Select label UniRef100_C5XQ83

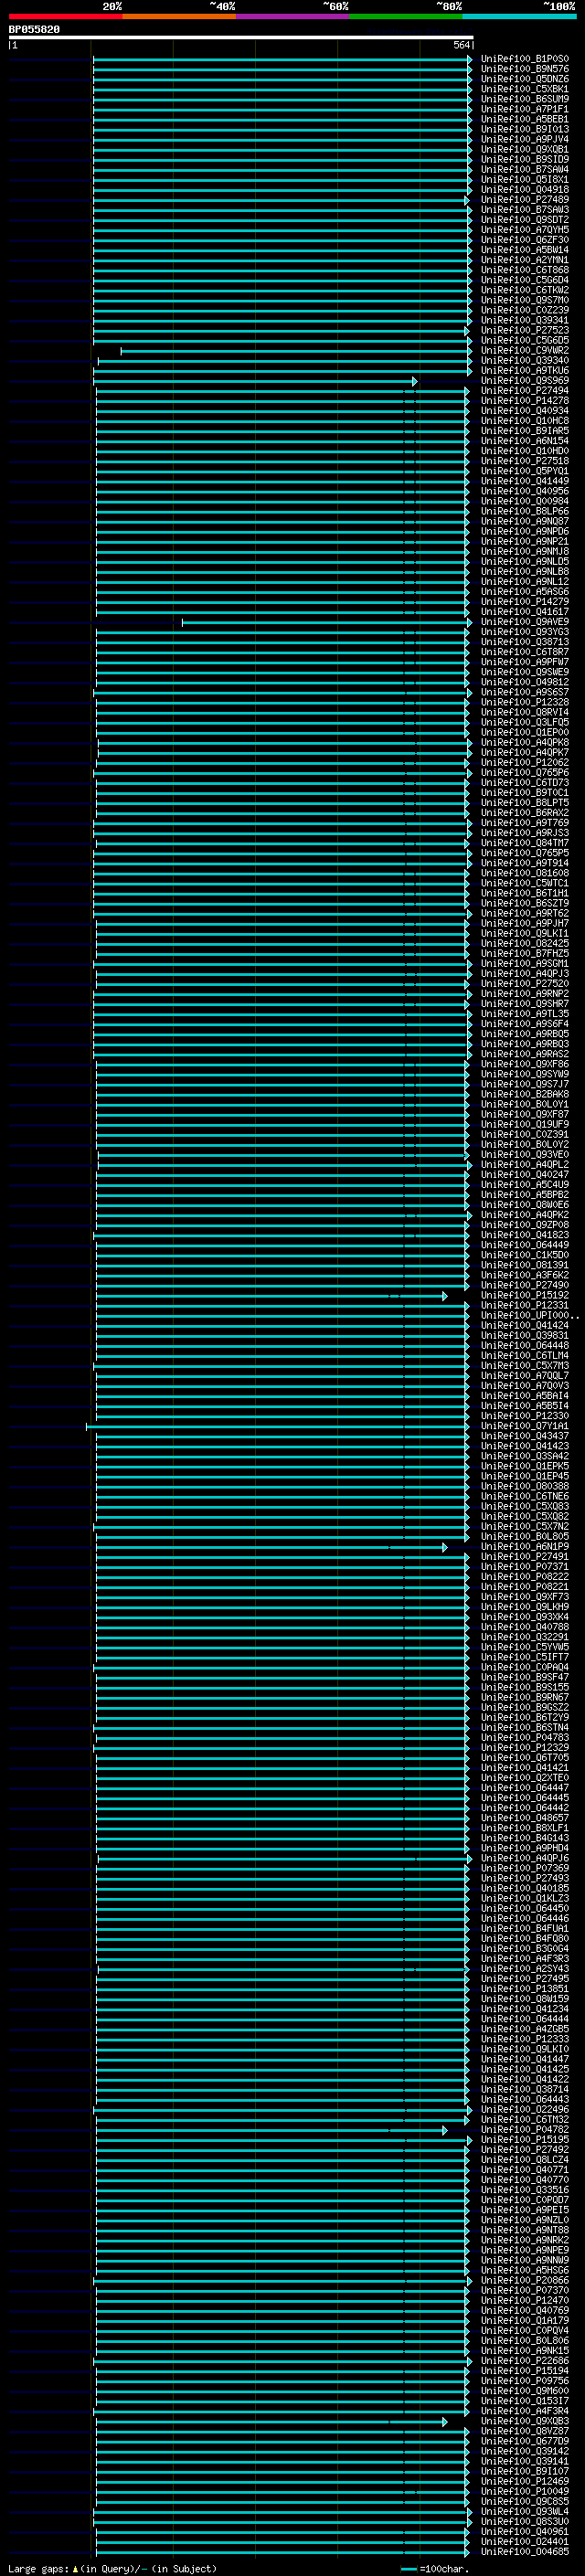(524, 1506)
